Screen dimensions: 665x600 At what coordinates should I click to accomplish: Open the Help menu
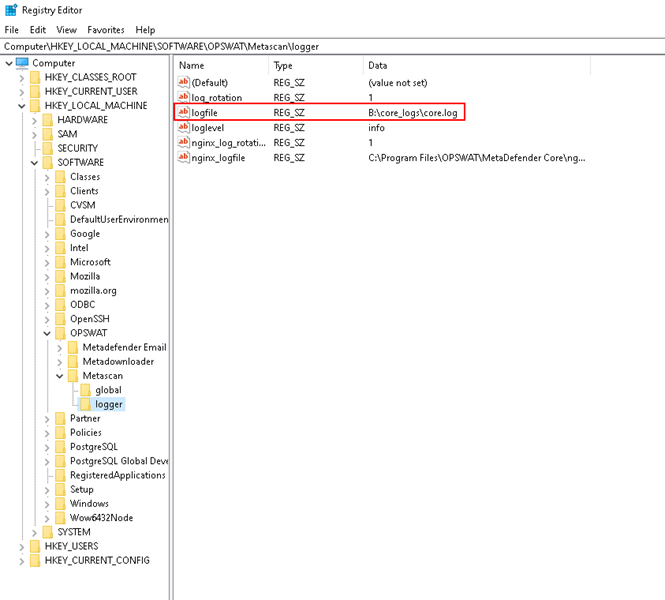[145, 30]
